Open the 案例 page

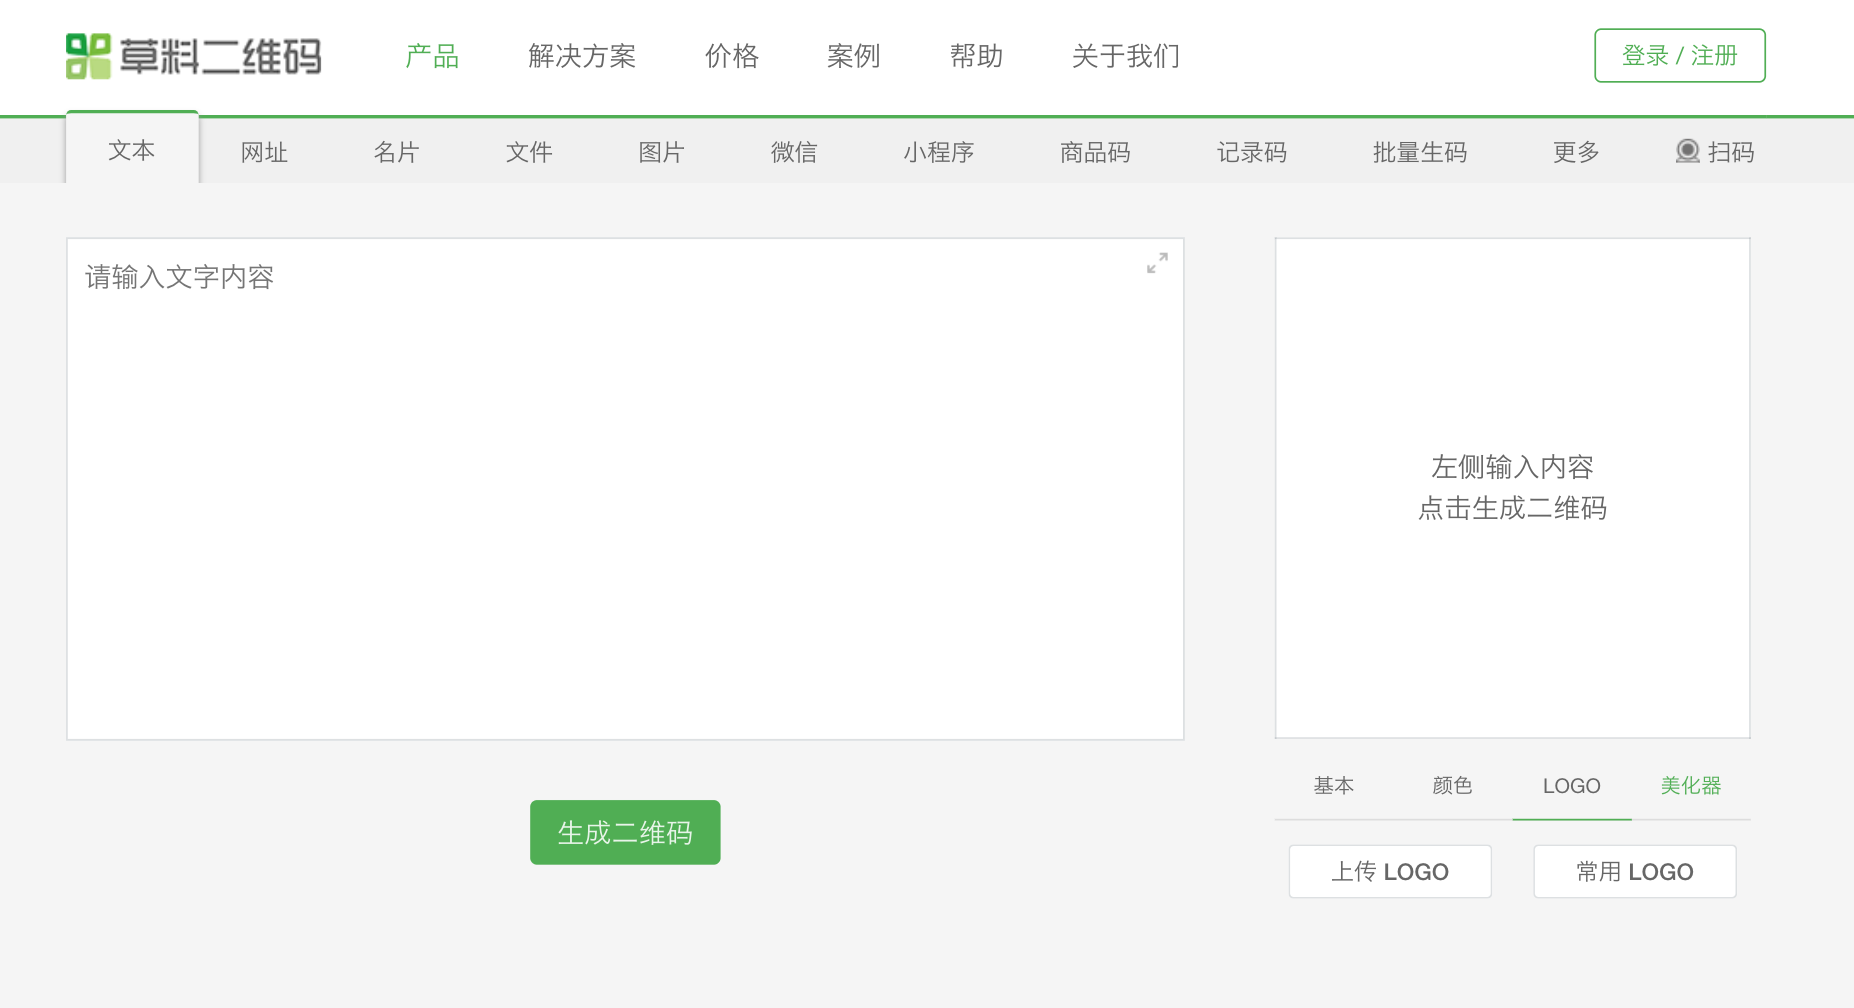tap(854, 56)
